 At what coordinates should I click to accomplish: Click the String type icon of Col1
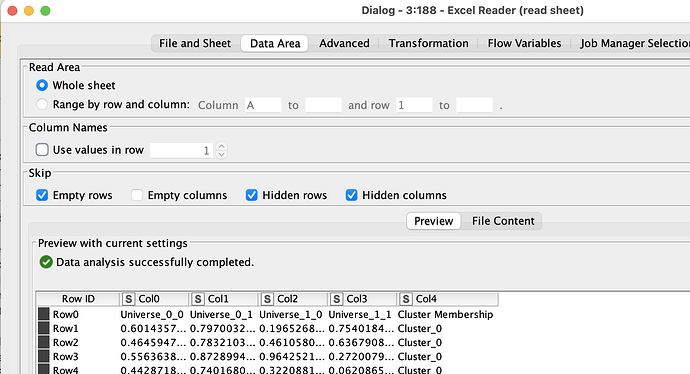tap(198, 299)
